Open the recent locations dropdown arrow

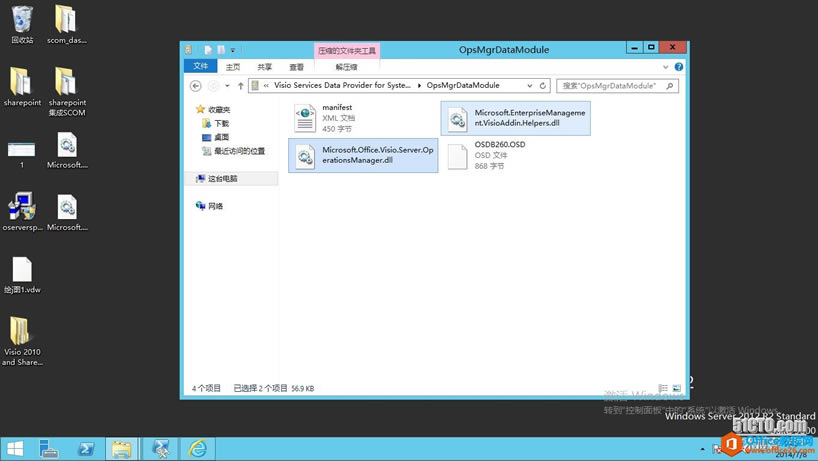click(x=227, y=86)
